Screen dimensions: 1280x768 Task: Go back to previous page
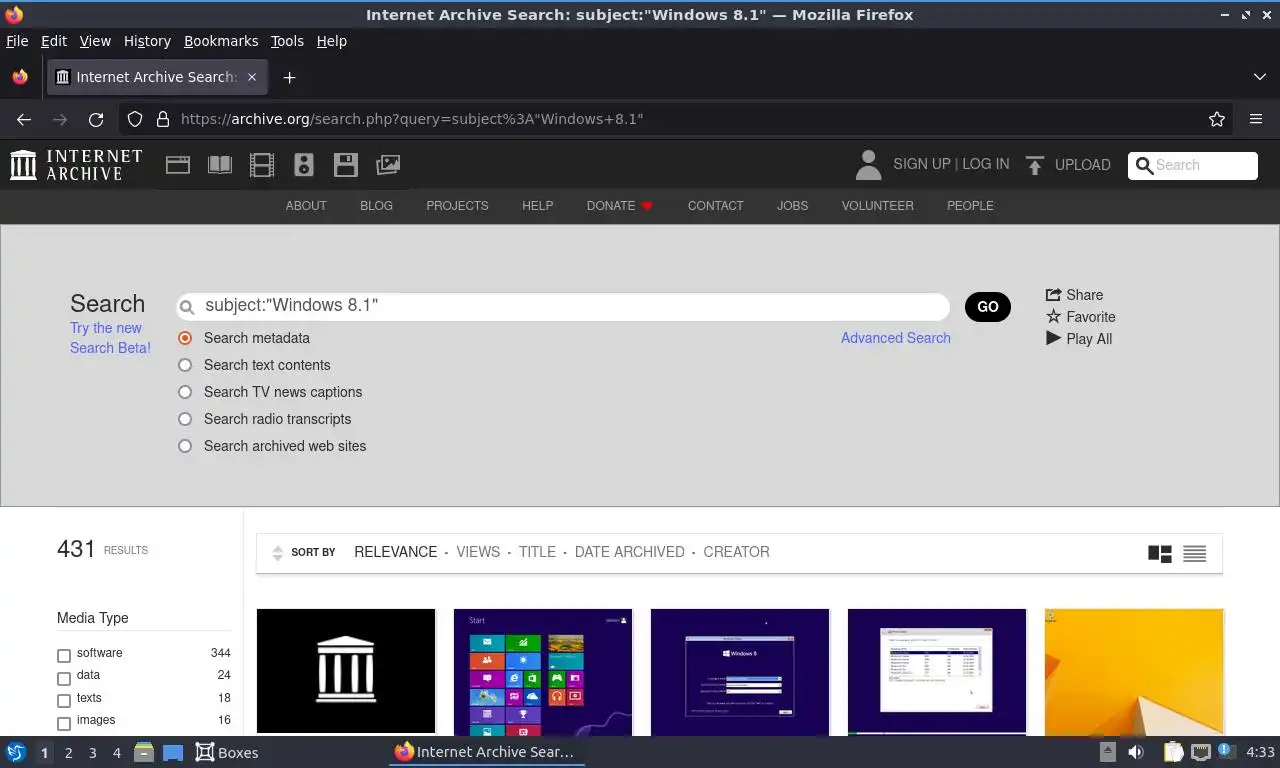click(24, 119)
